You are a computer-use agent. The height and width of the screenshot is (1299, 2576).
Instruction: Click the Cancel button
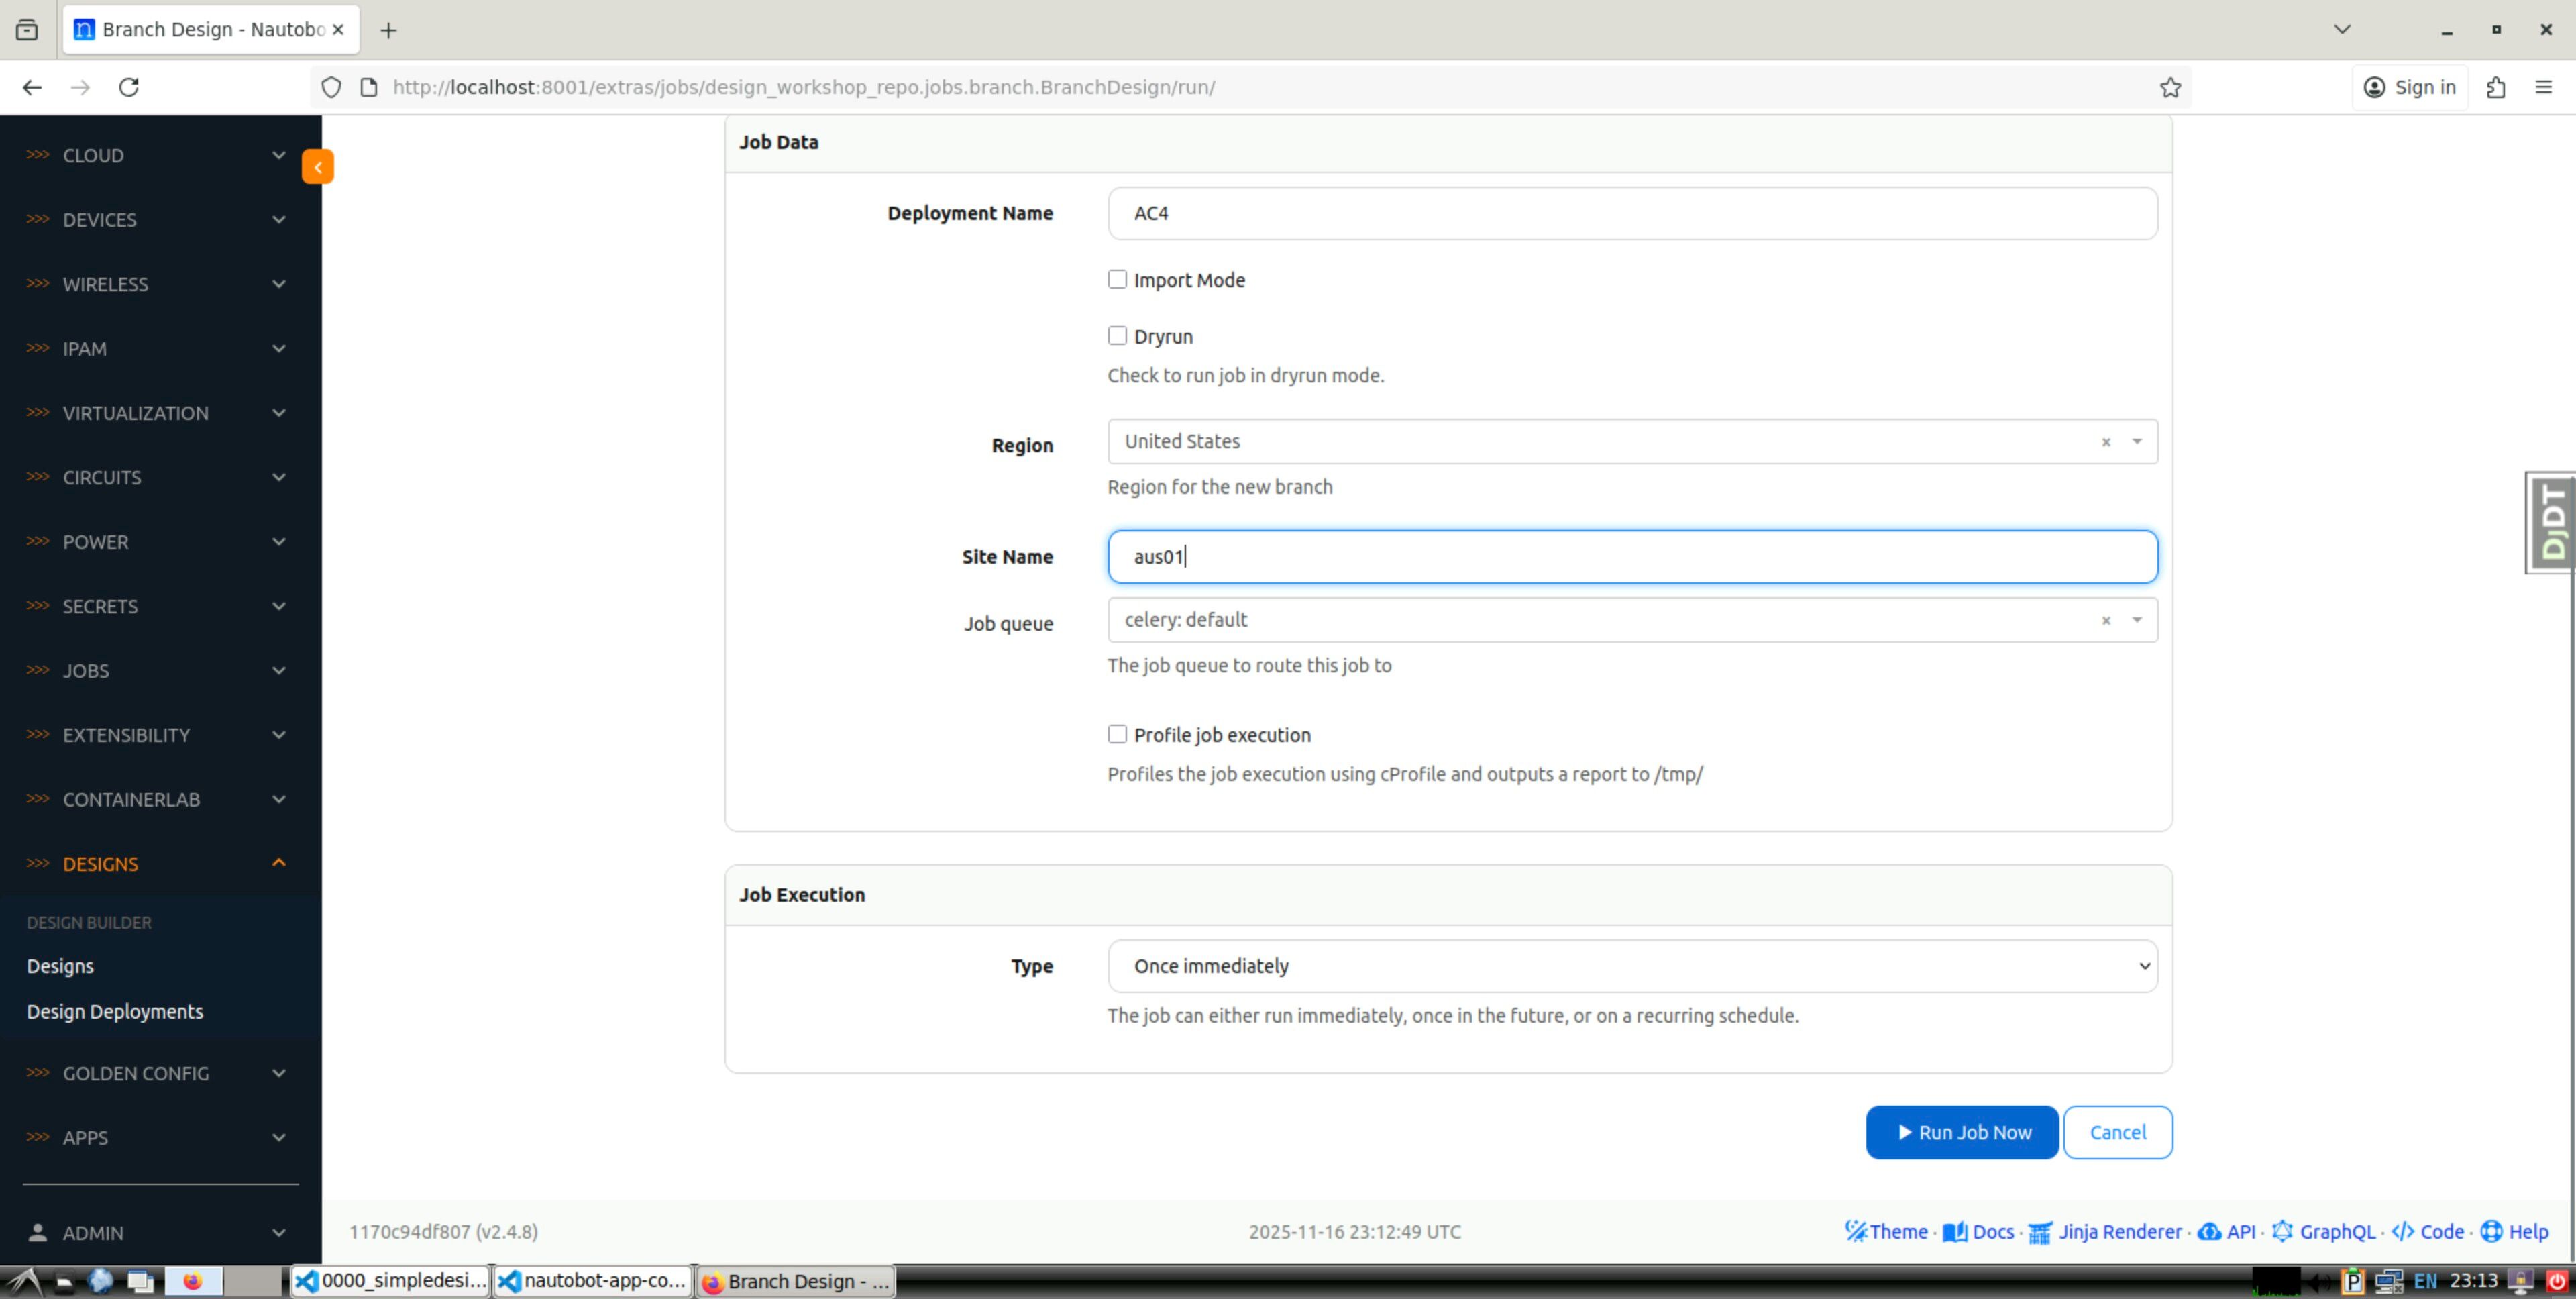point(2117,1132)
